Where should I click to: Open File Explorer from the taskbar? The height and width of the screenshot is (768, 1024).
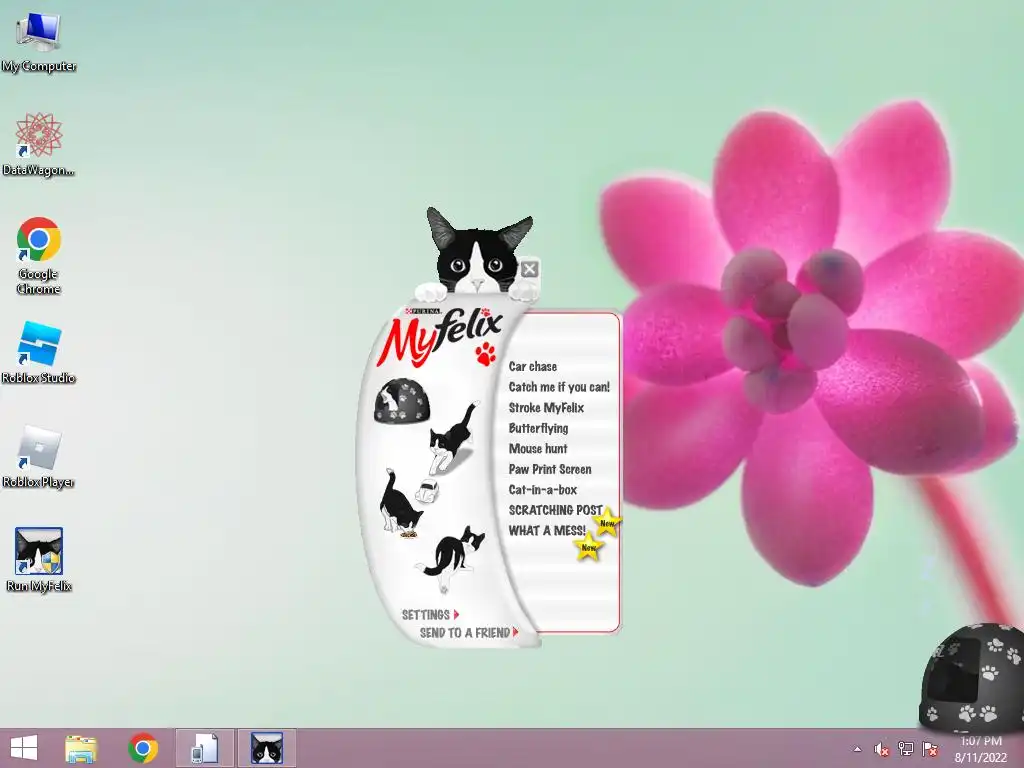click(81, 748)
